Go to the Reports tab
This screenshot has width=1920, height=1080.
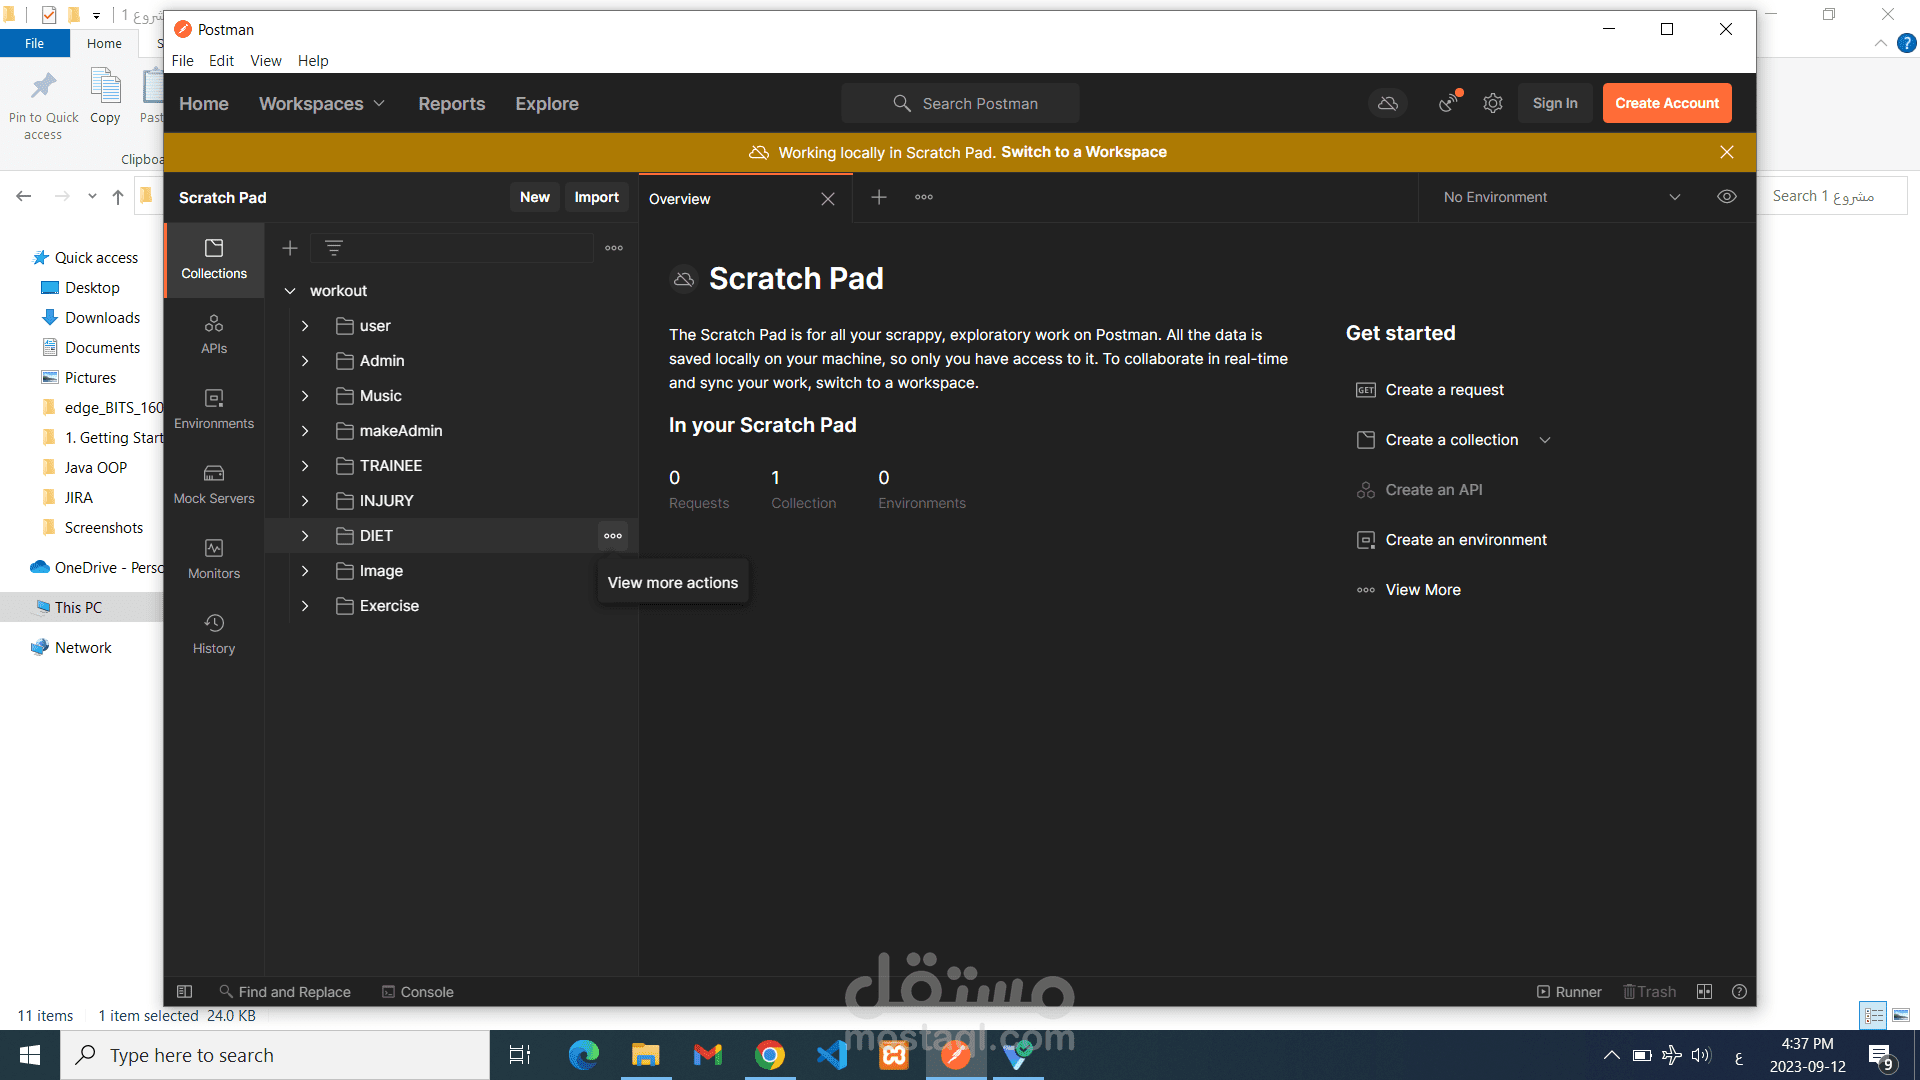point(452,104)
